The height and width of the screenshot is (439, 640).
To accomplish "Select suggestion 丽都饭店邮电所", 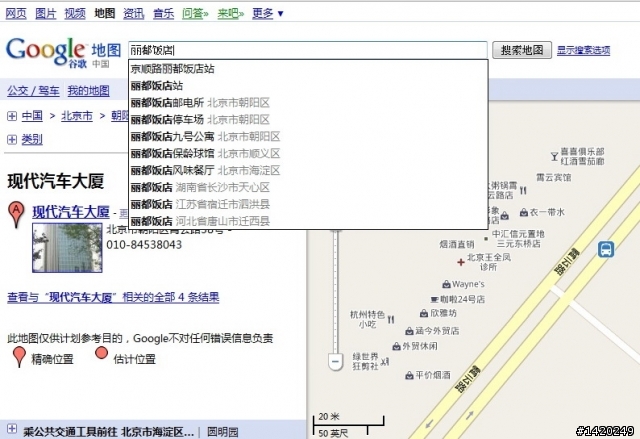I will point(308,103).
